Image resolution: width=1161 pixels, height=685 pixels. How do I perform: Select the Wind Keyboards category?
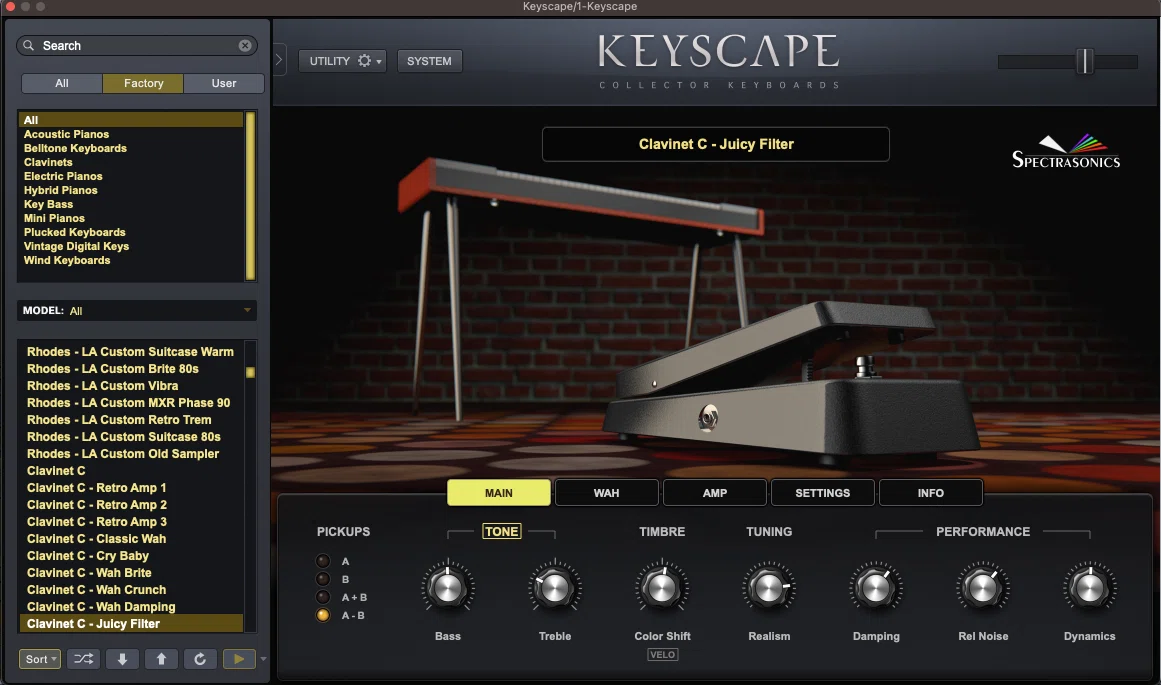[67, 261]
